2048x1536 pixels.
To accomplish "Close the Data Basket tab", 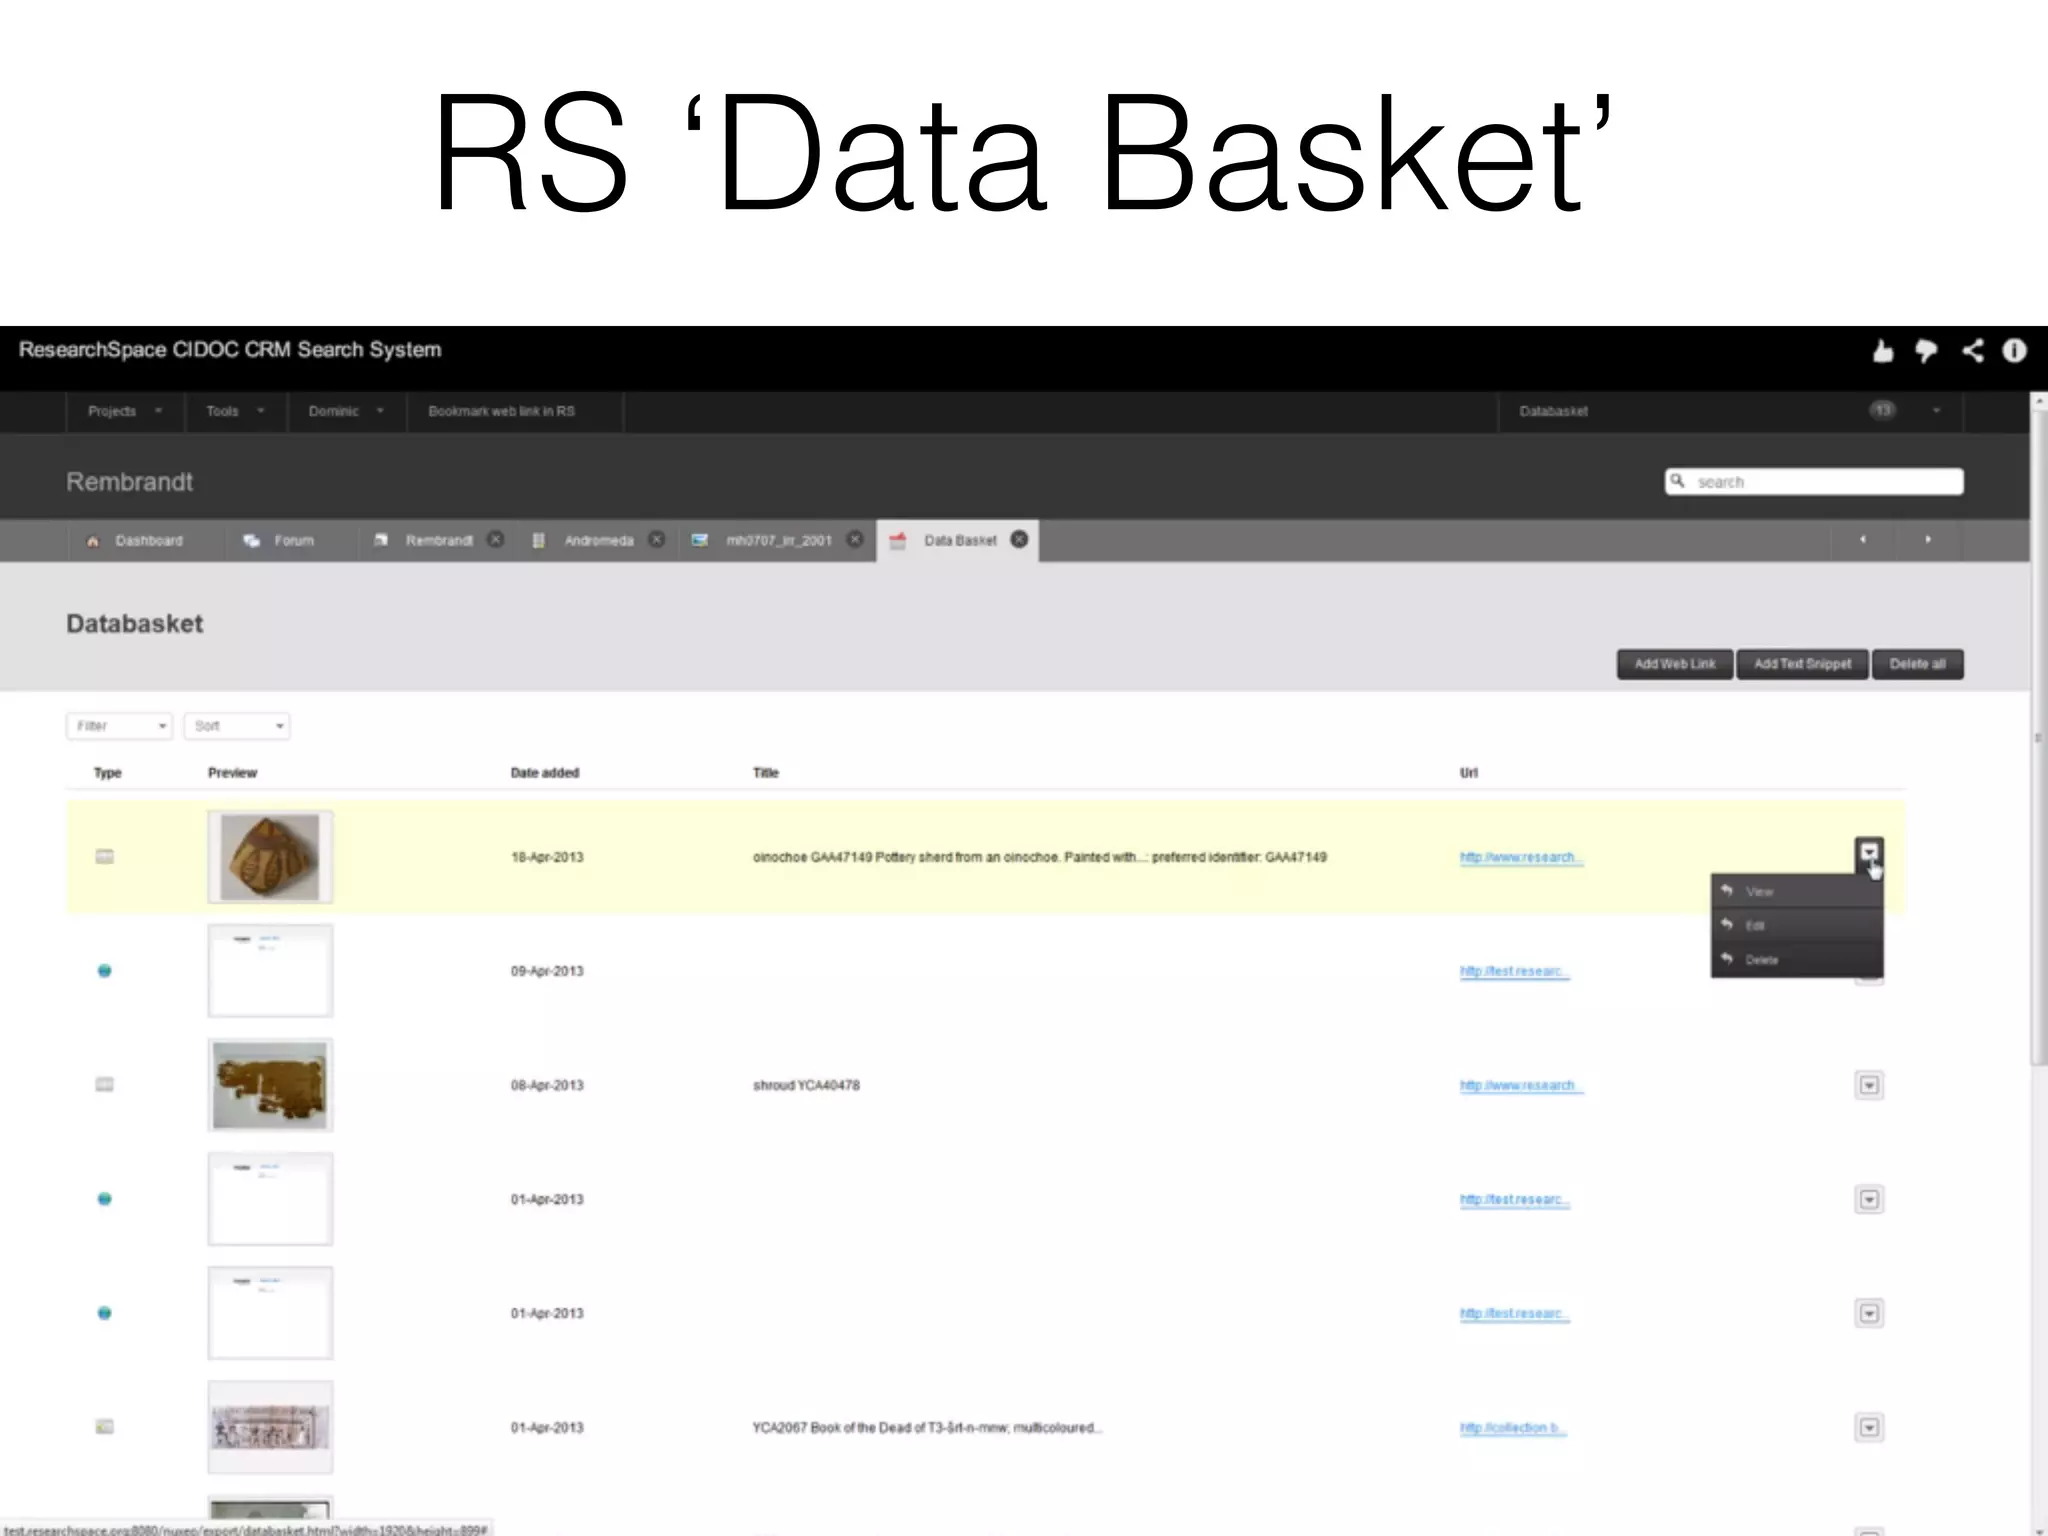I will coord(1019,540).
